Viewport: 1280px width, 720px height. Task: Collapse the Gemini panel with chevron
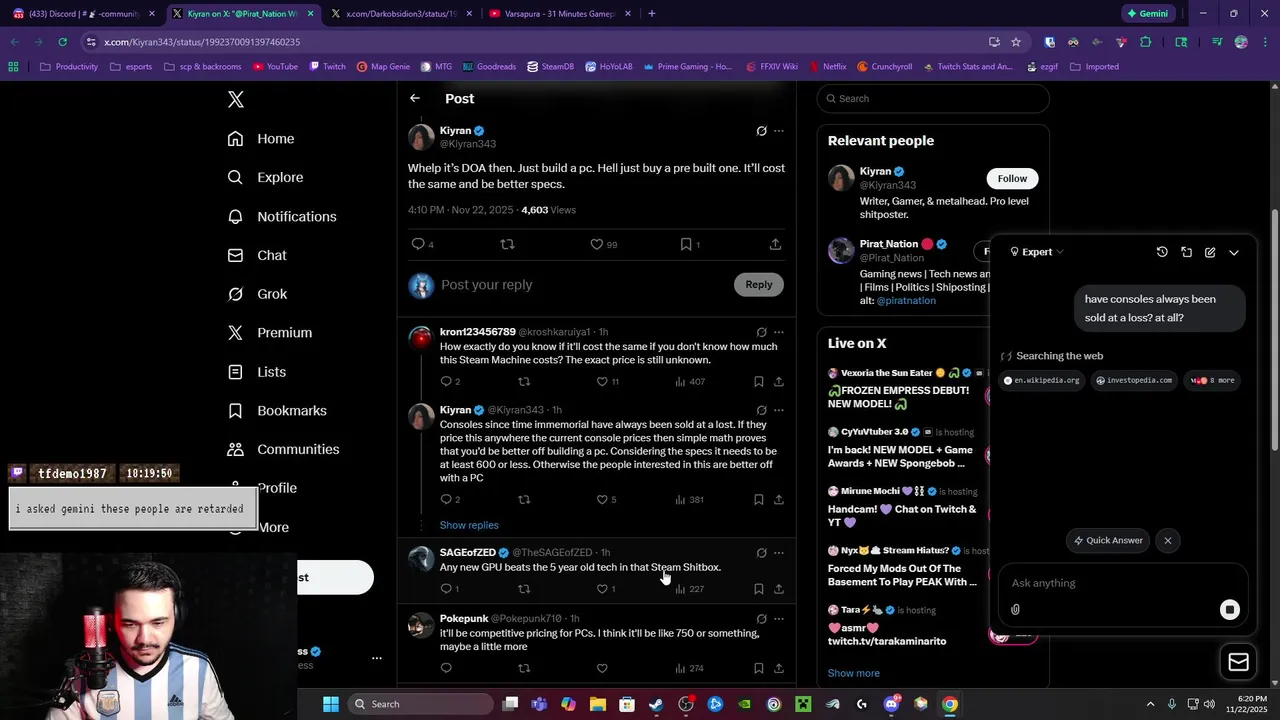tap(1234, 252)
